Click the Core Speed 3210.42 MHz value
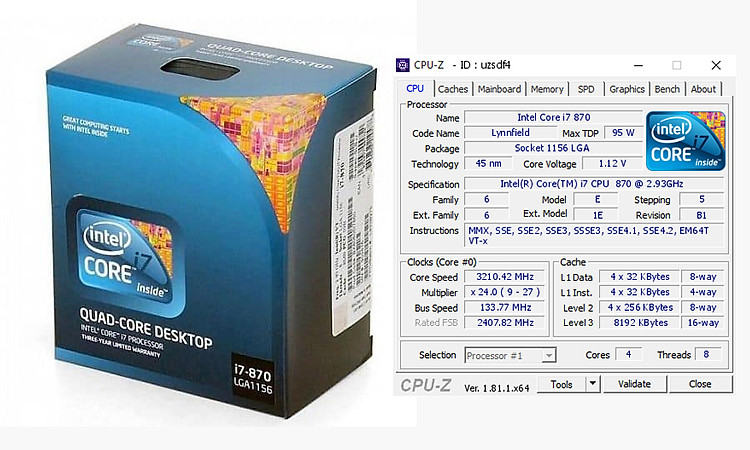The width and height of the screenshot is (750, 450). (x=504, y=276)
